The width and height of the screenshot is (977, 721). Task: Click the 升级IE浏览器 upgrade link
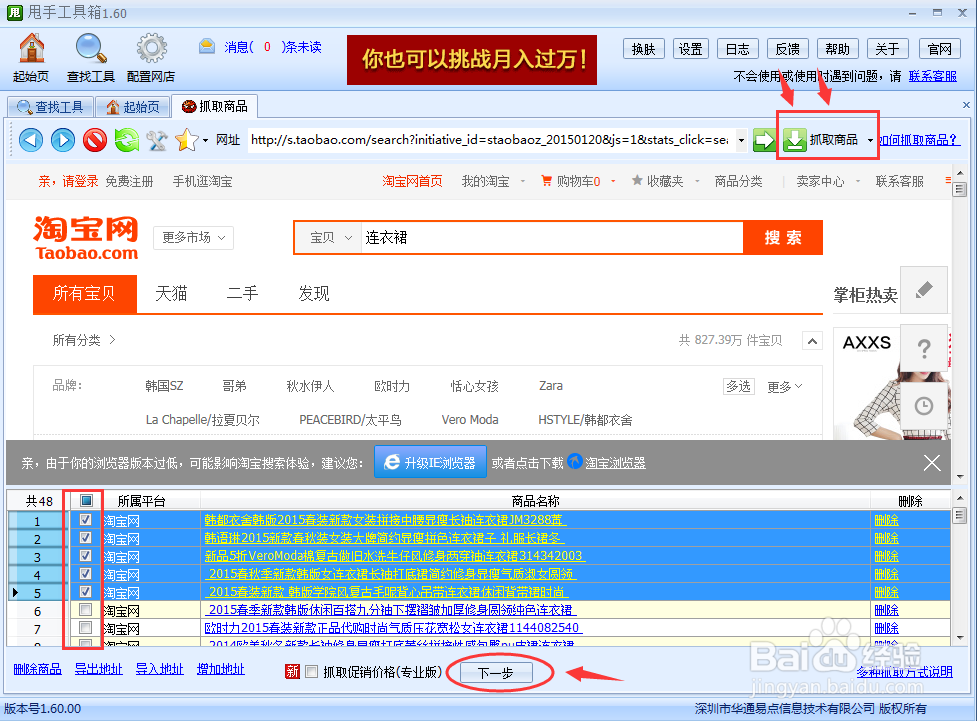(430, 462)
